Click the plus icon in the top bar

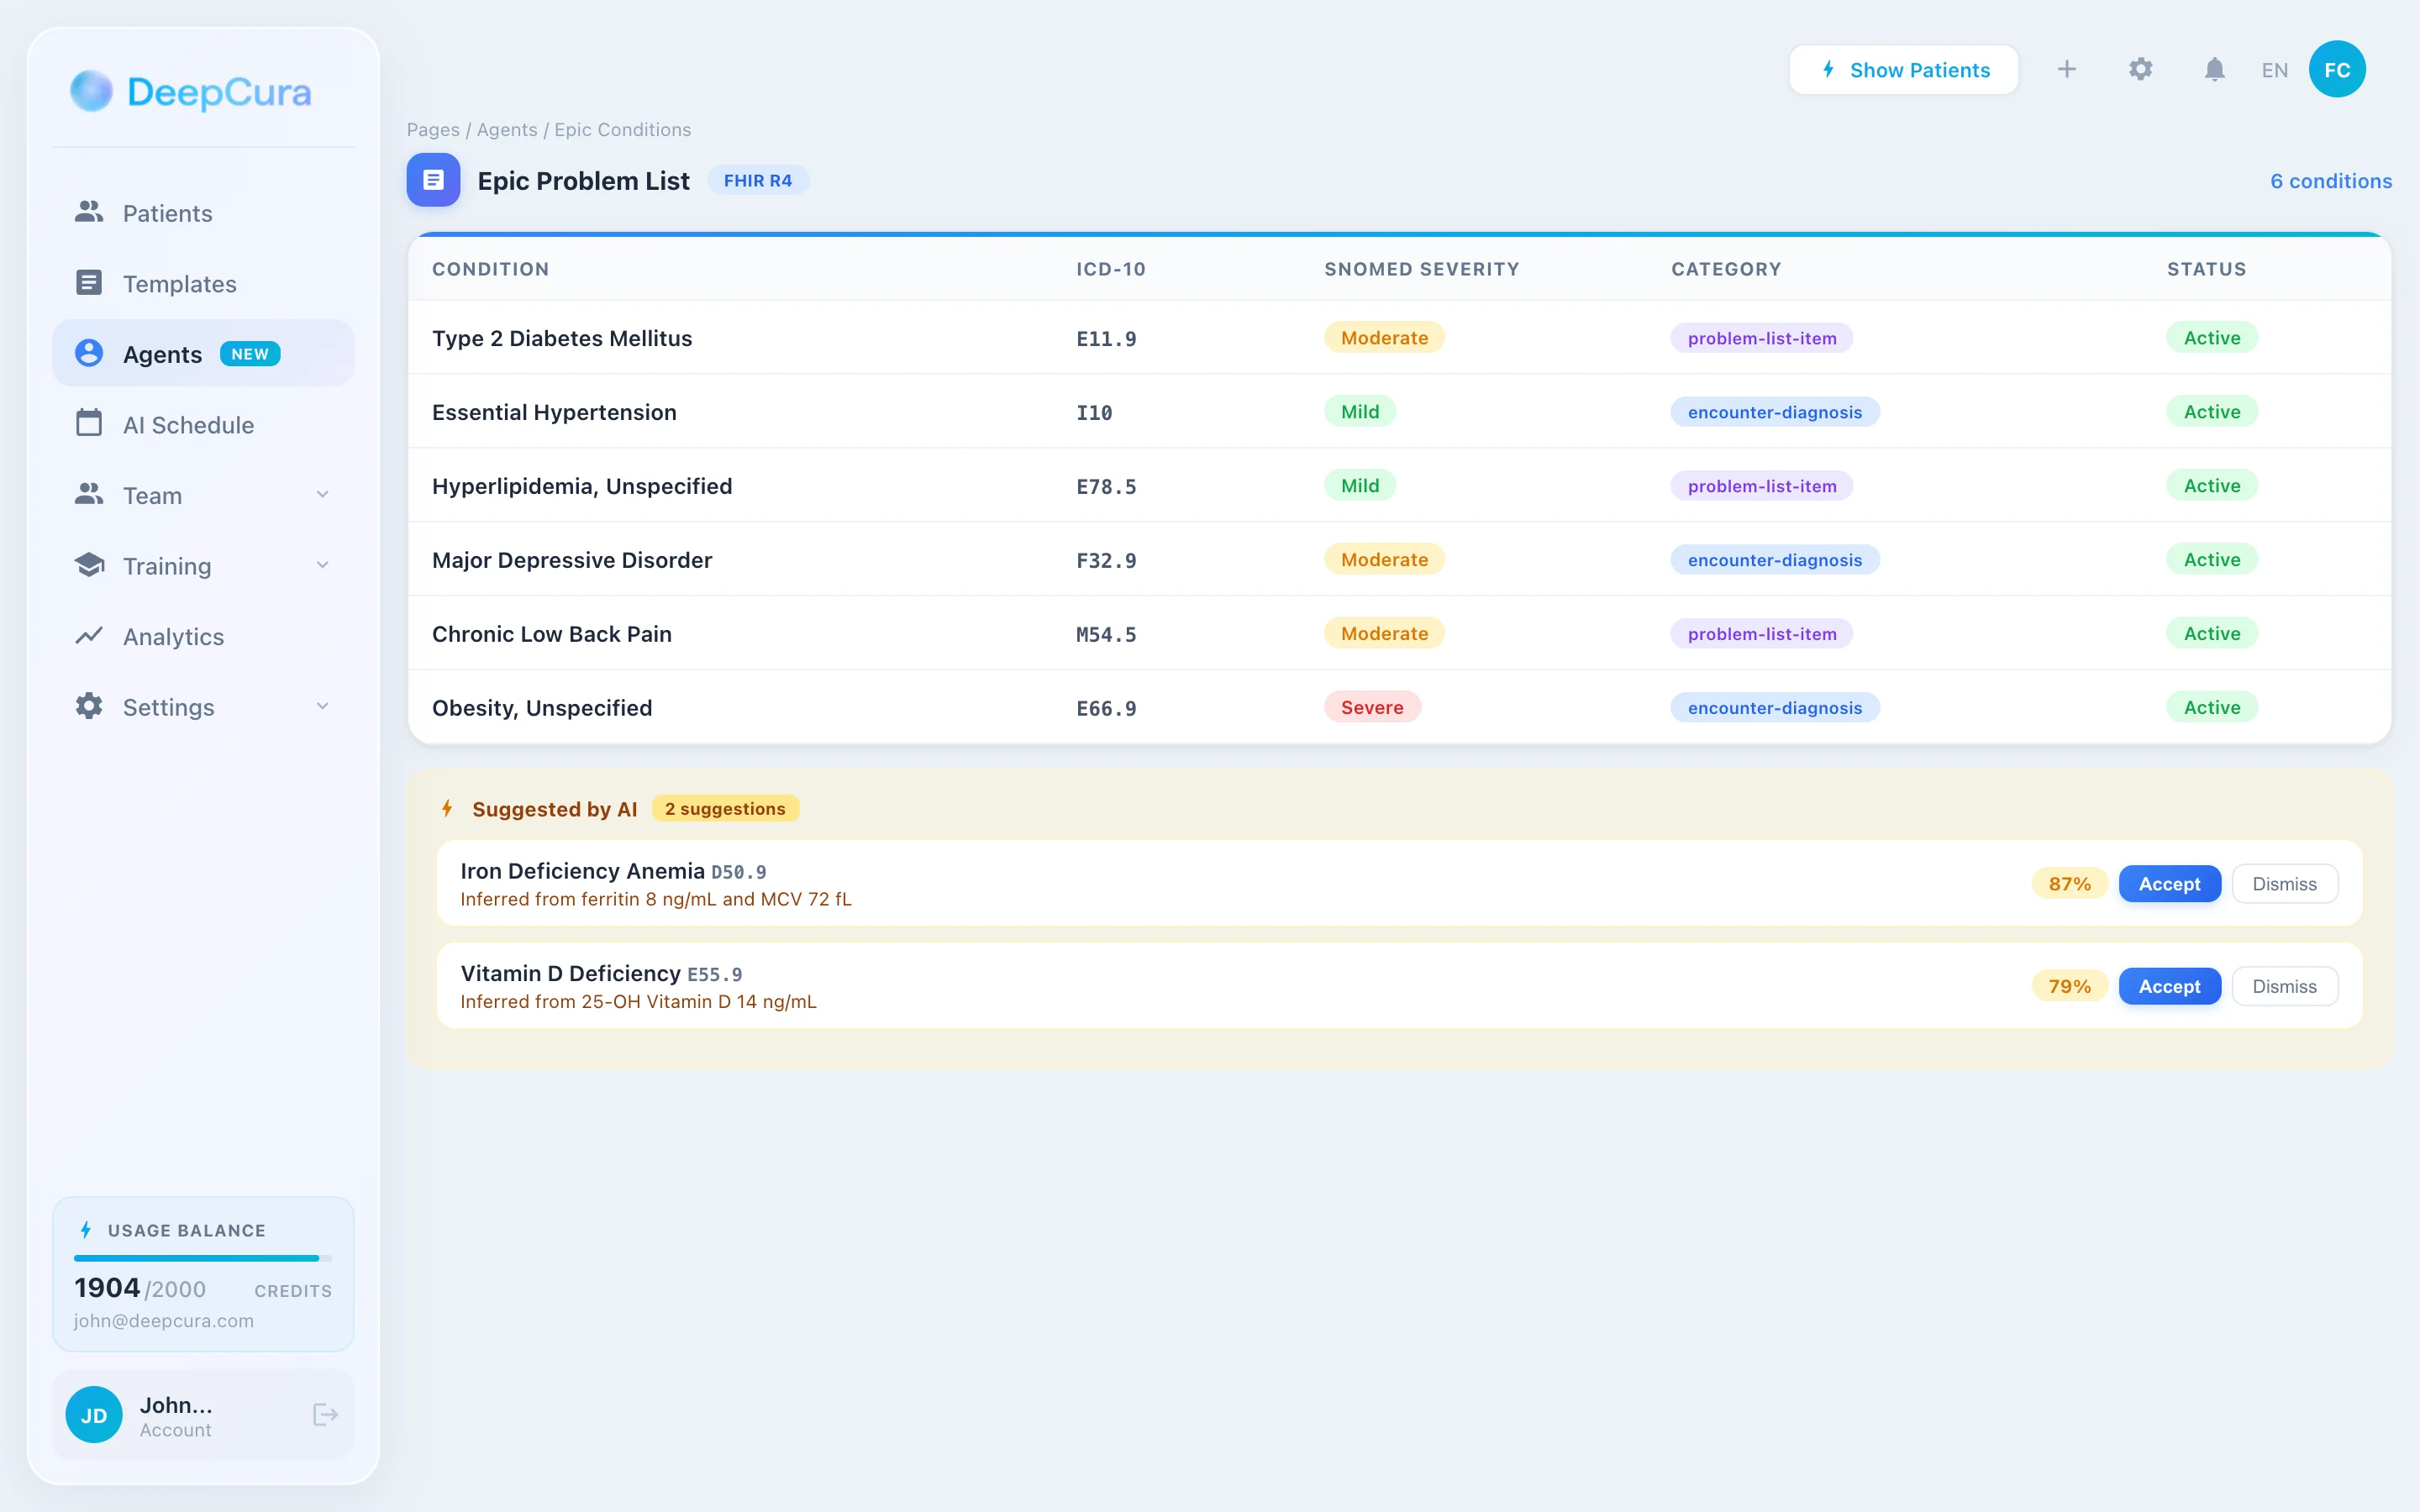tap(2067, 69)
